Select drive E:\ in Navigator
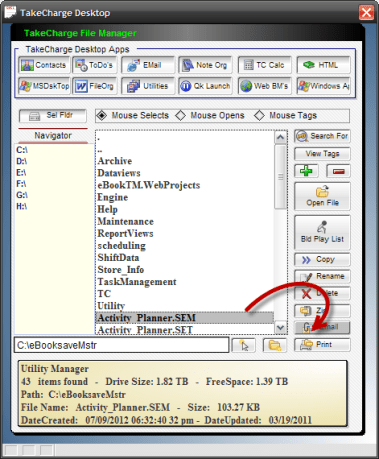 click(x=22, y=173)
